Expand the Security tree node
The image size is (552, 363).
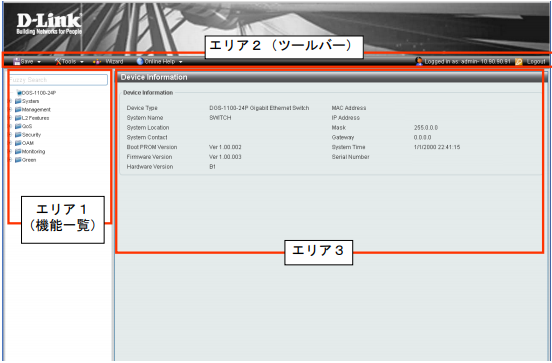(10, 135)
